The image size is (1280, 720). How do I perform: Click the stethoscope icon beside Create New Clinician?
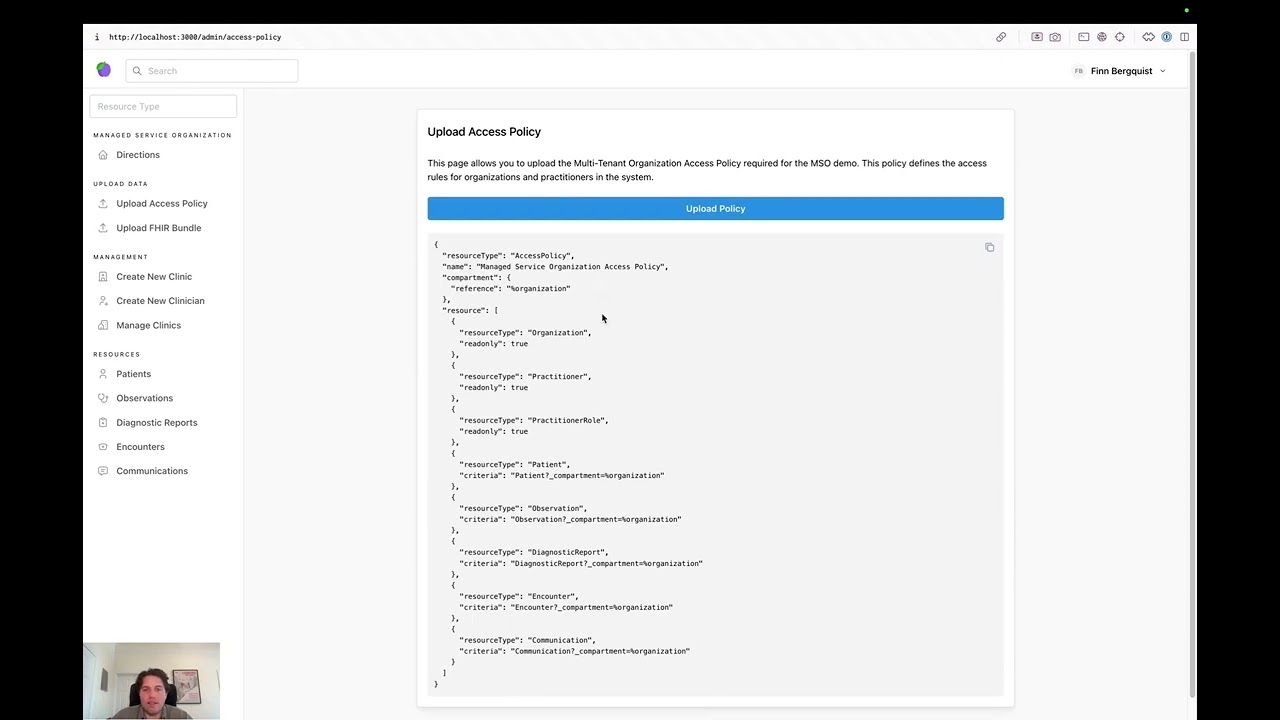[103, 301]
